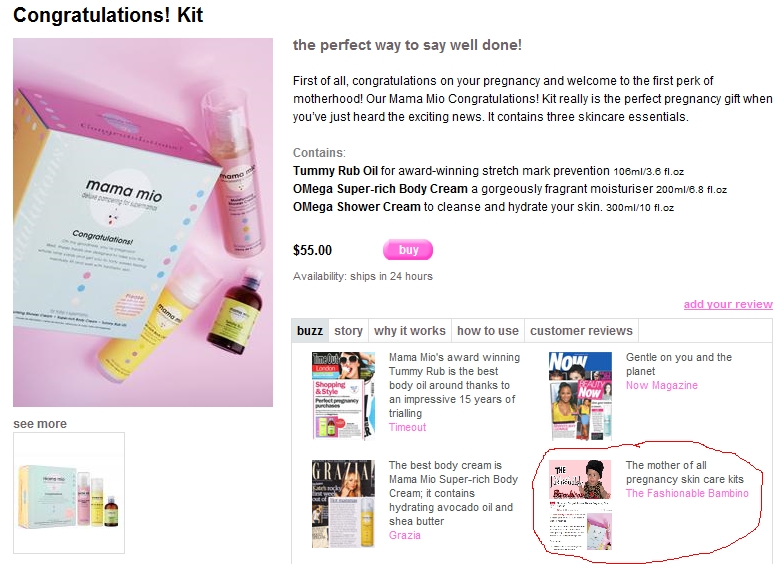Click the OMega Shower Cream product name
782x564 pixels.
357,207
